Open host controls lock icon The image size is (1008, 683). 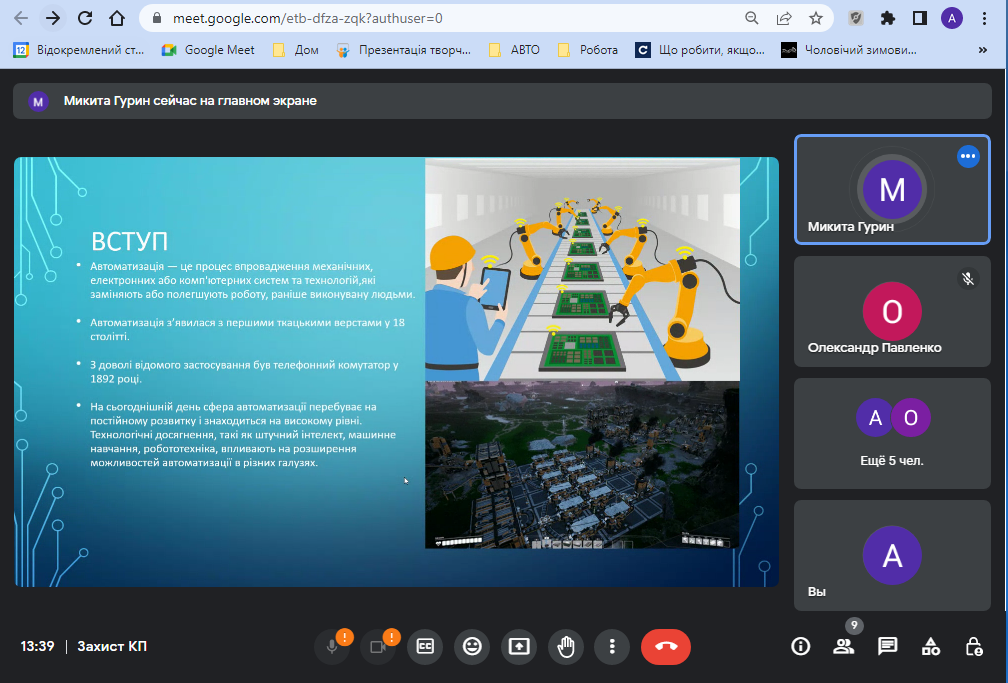coord(973,646)
